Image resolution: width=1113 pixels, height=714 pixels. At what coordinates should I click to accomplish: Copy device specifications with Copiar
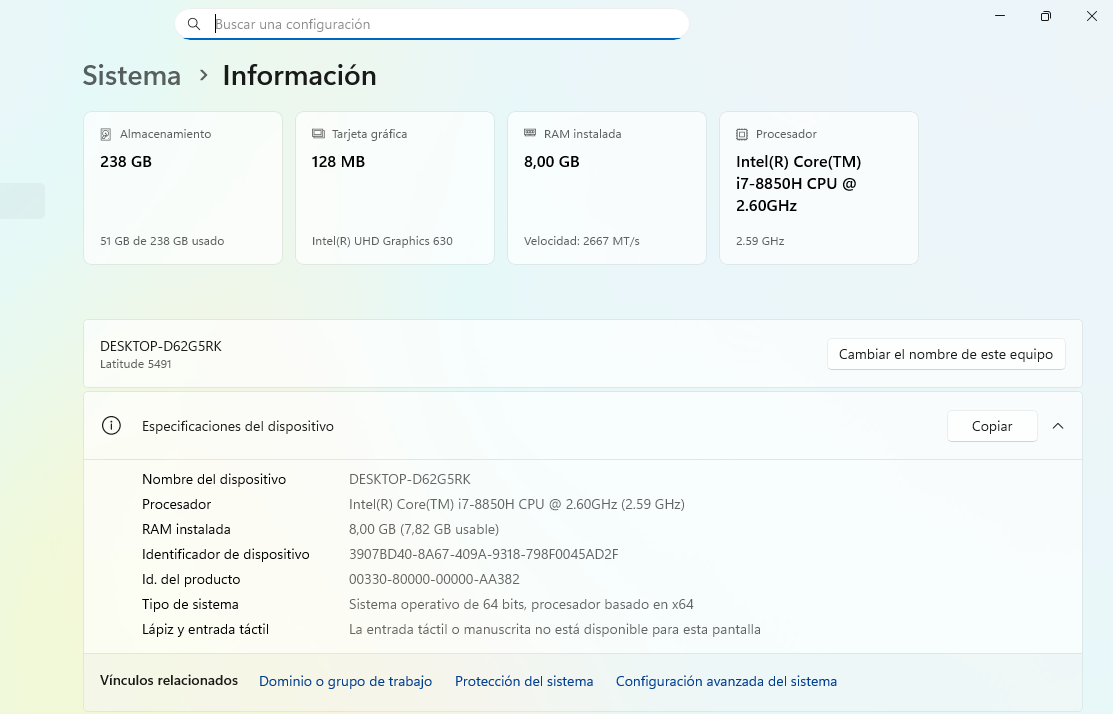click(992, 425)
